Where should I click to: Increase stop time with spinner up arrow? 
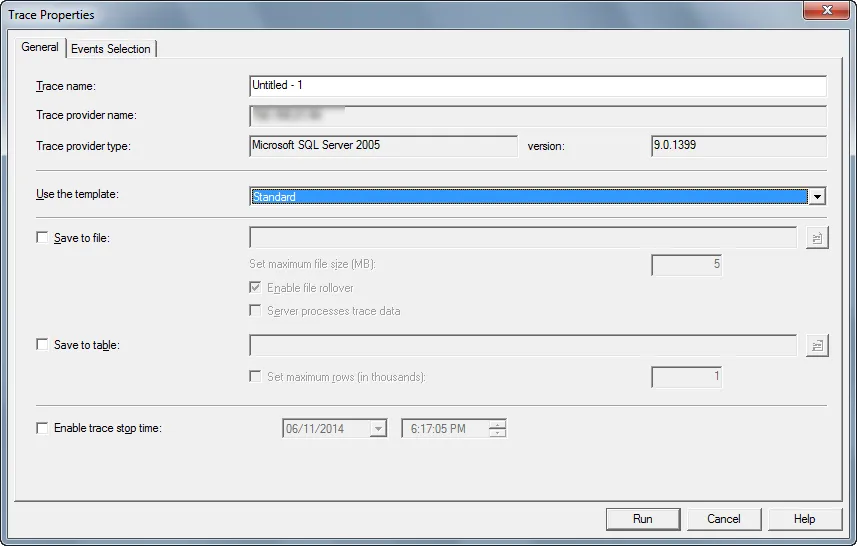(497, 424)
